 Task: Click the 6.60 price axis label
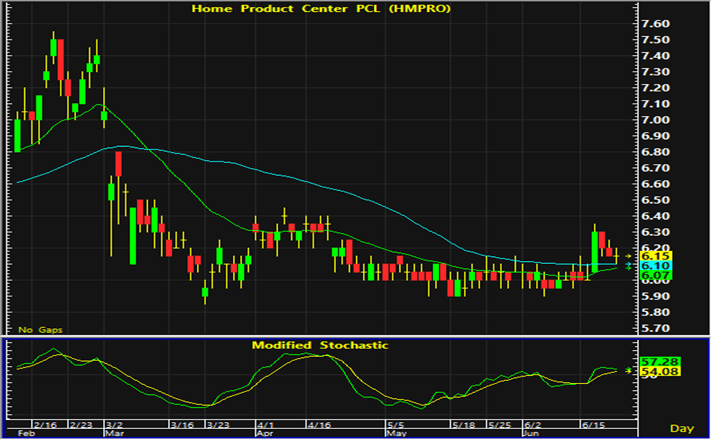tap(655, 184)
